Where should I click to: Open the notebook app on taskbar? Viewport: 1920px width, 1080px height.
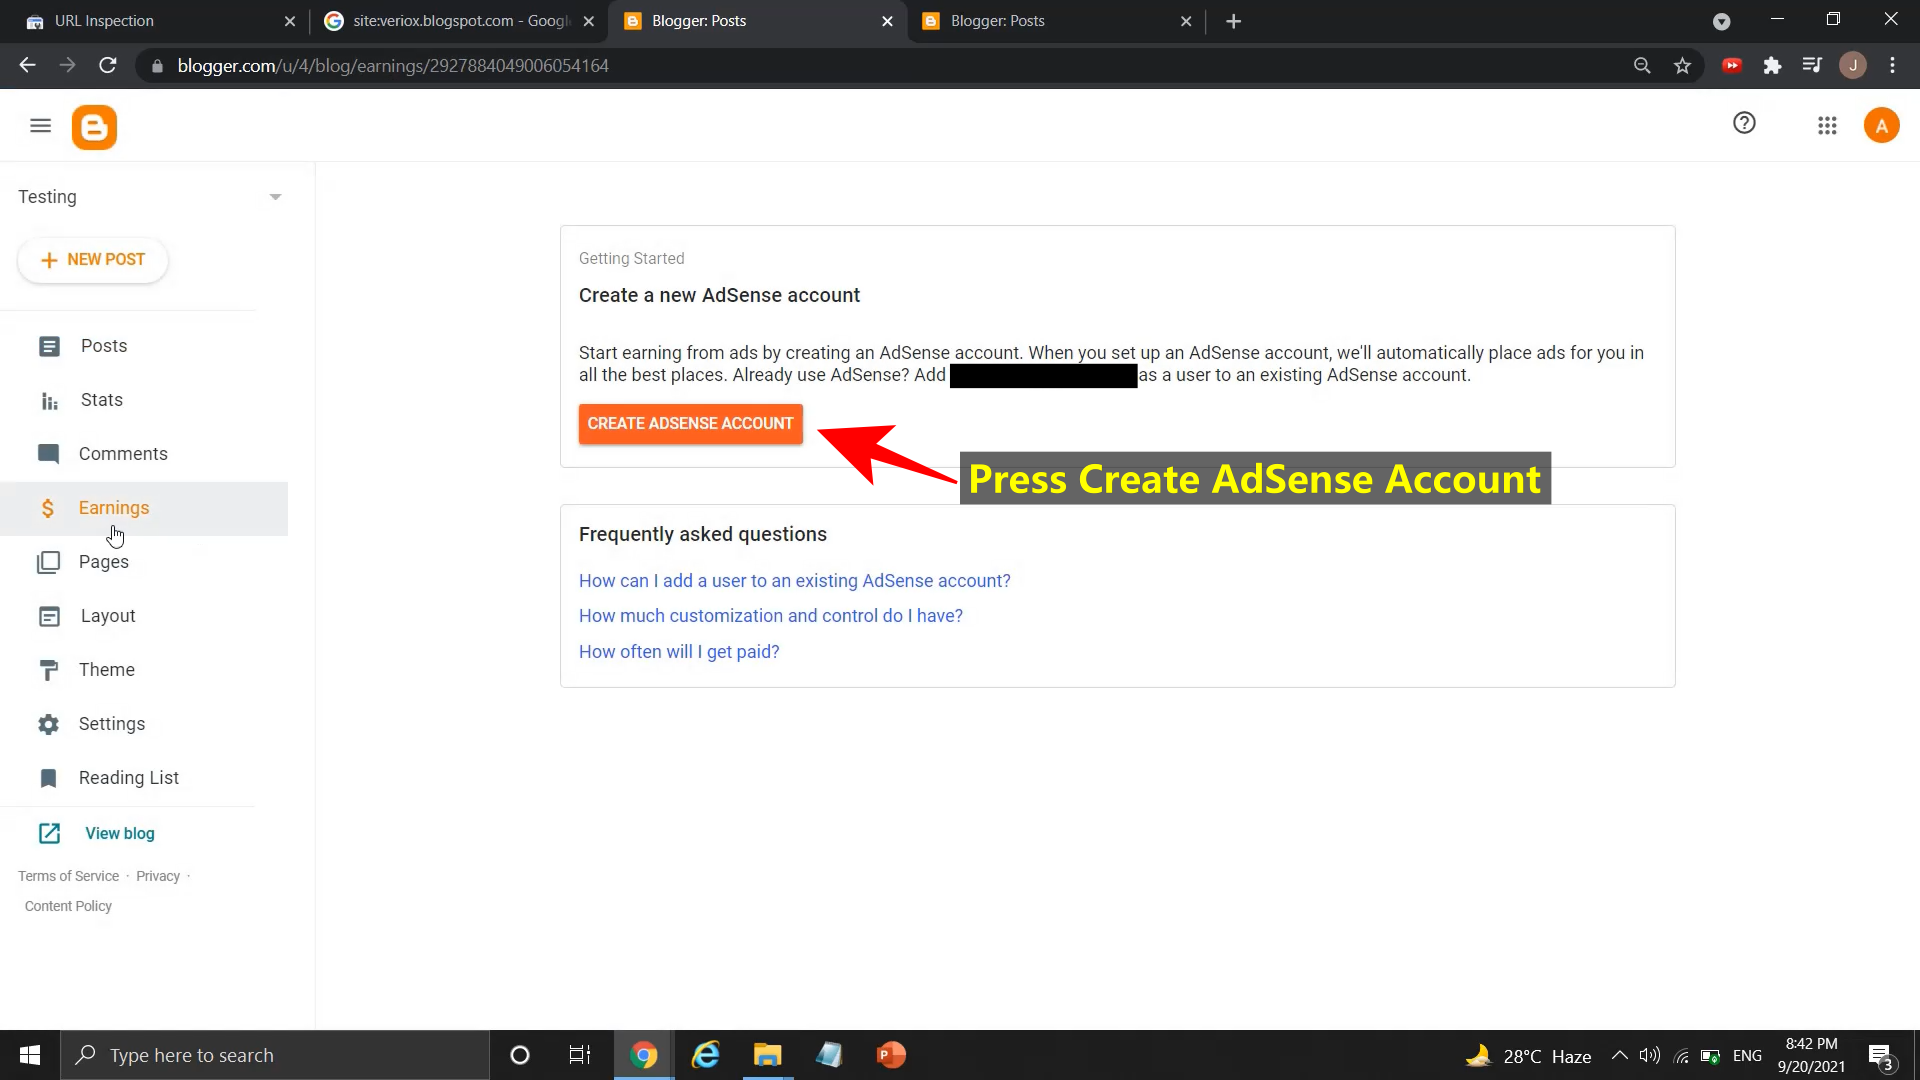pos(829,1055)
